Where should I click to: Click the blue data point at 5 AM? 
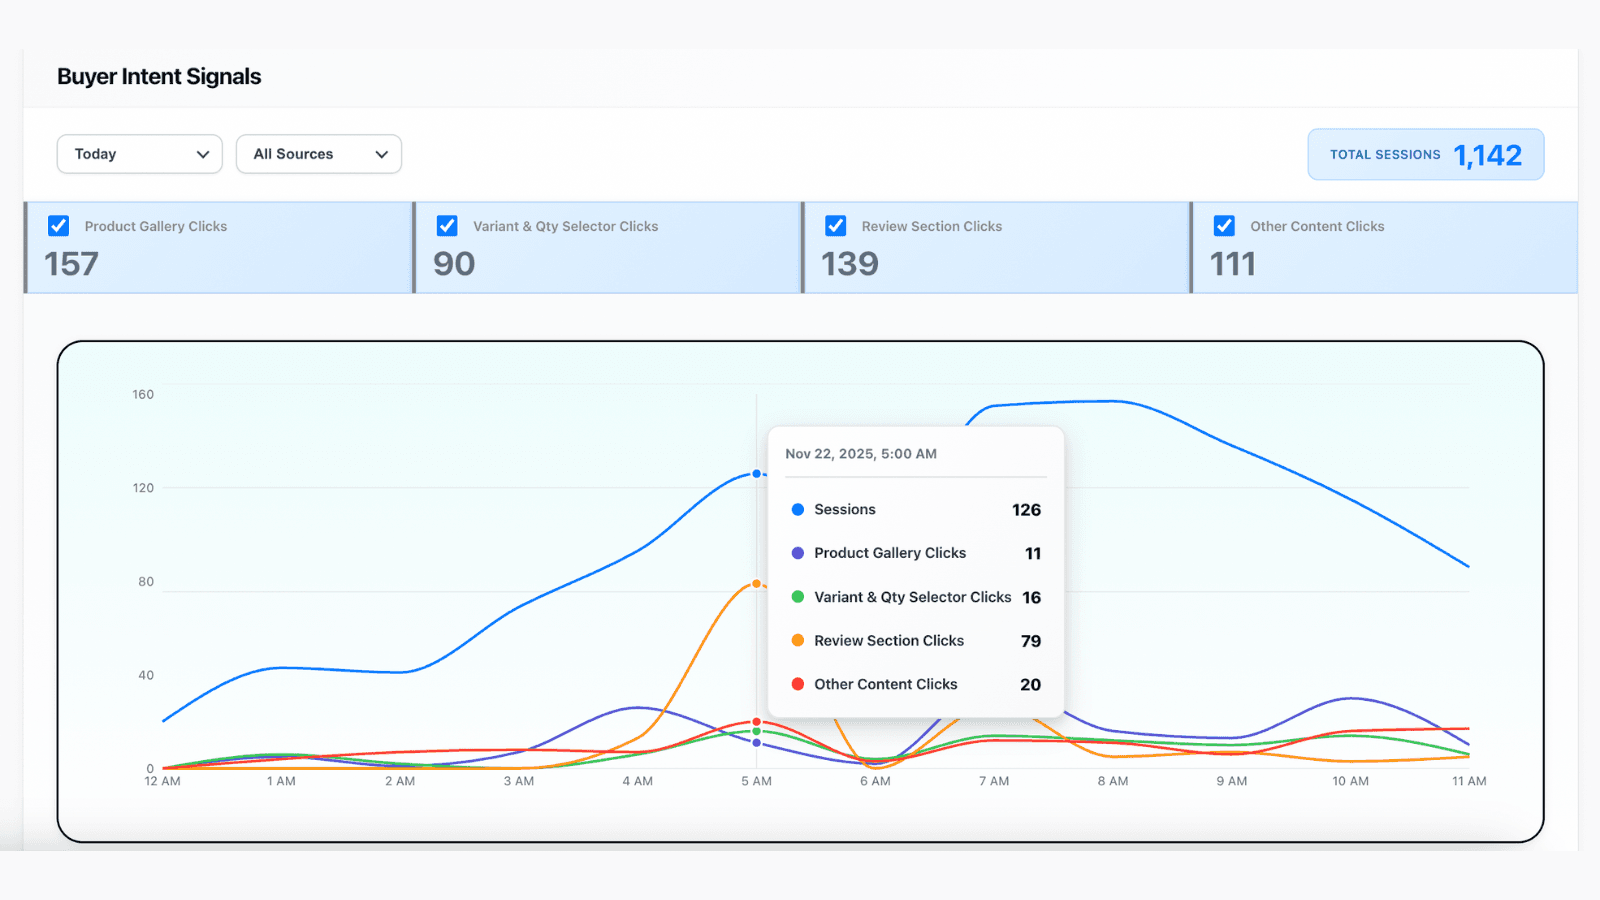pos(757,474)
